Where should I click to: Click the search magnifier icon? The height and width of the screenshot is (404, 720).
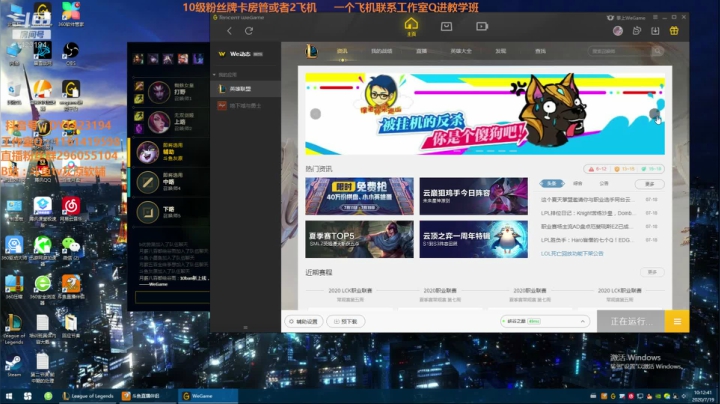pos(658,51)
